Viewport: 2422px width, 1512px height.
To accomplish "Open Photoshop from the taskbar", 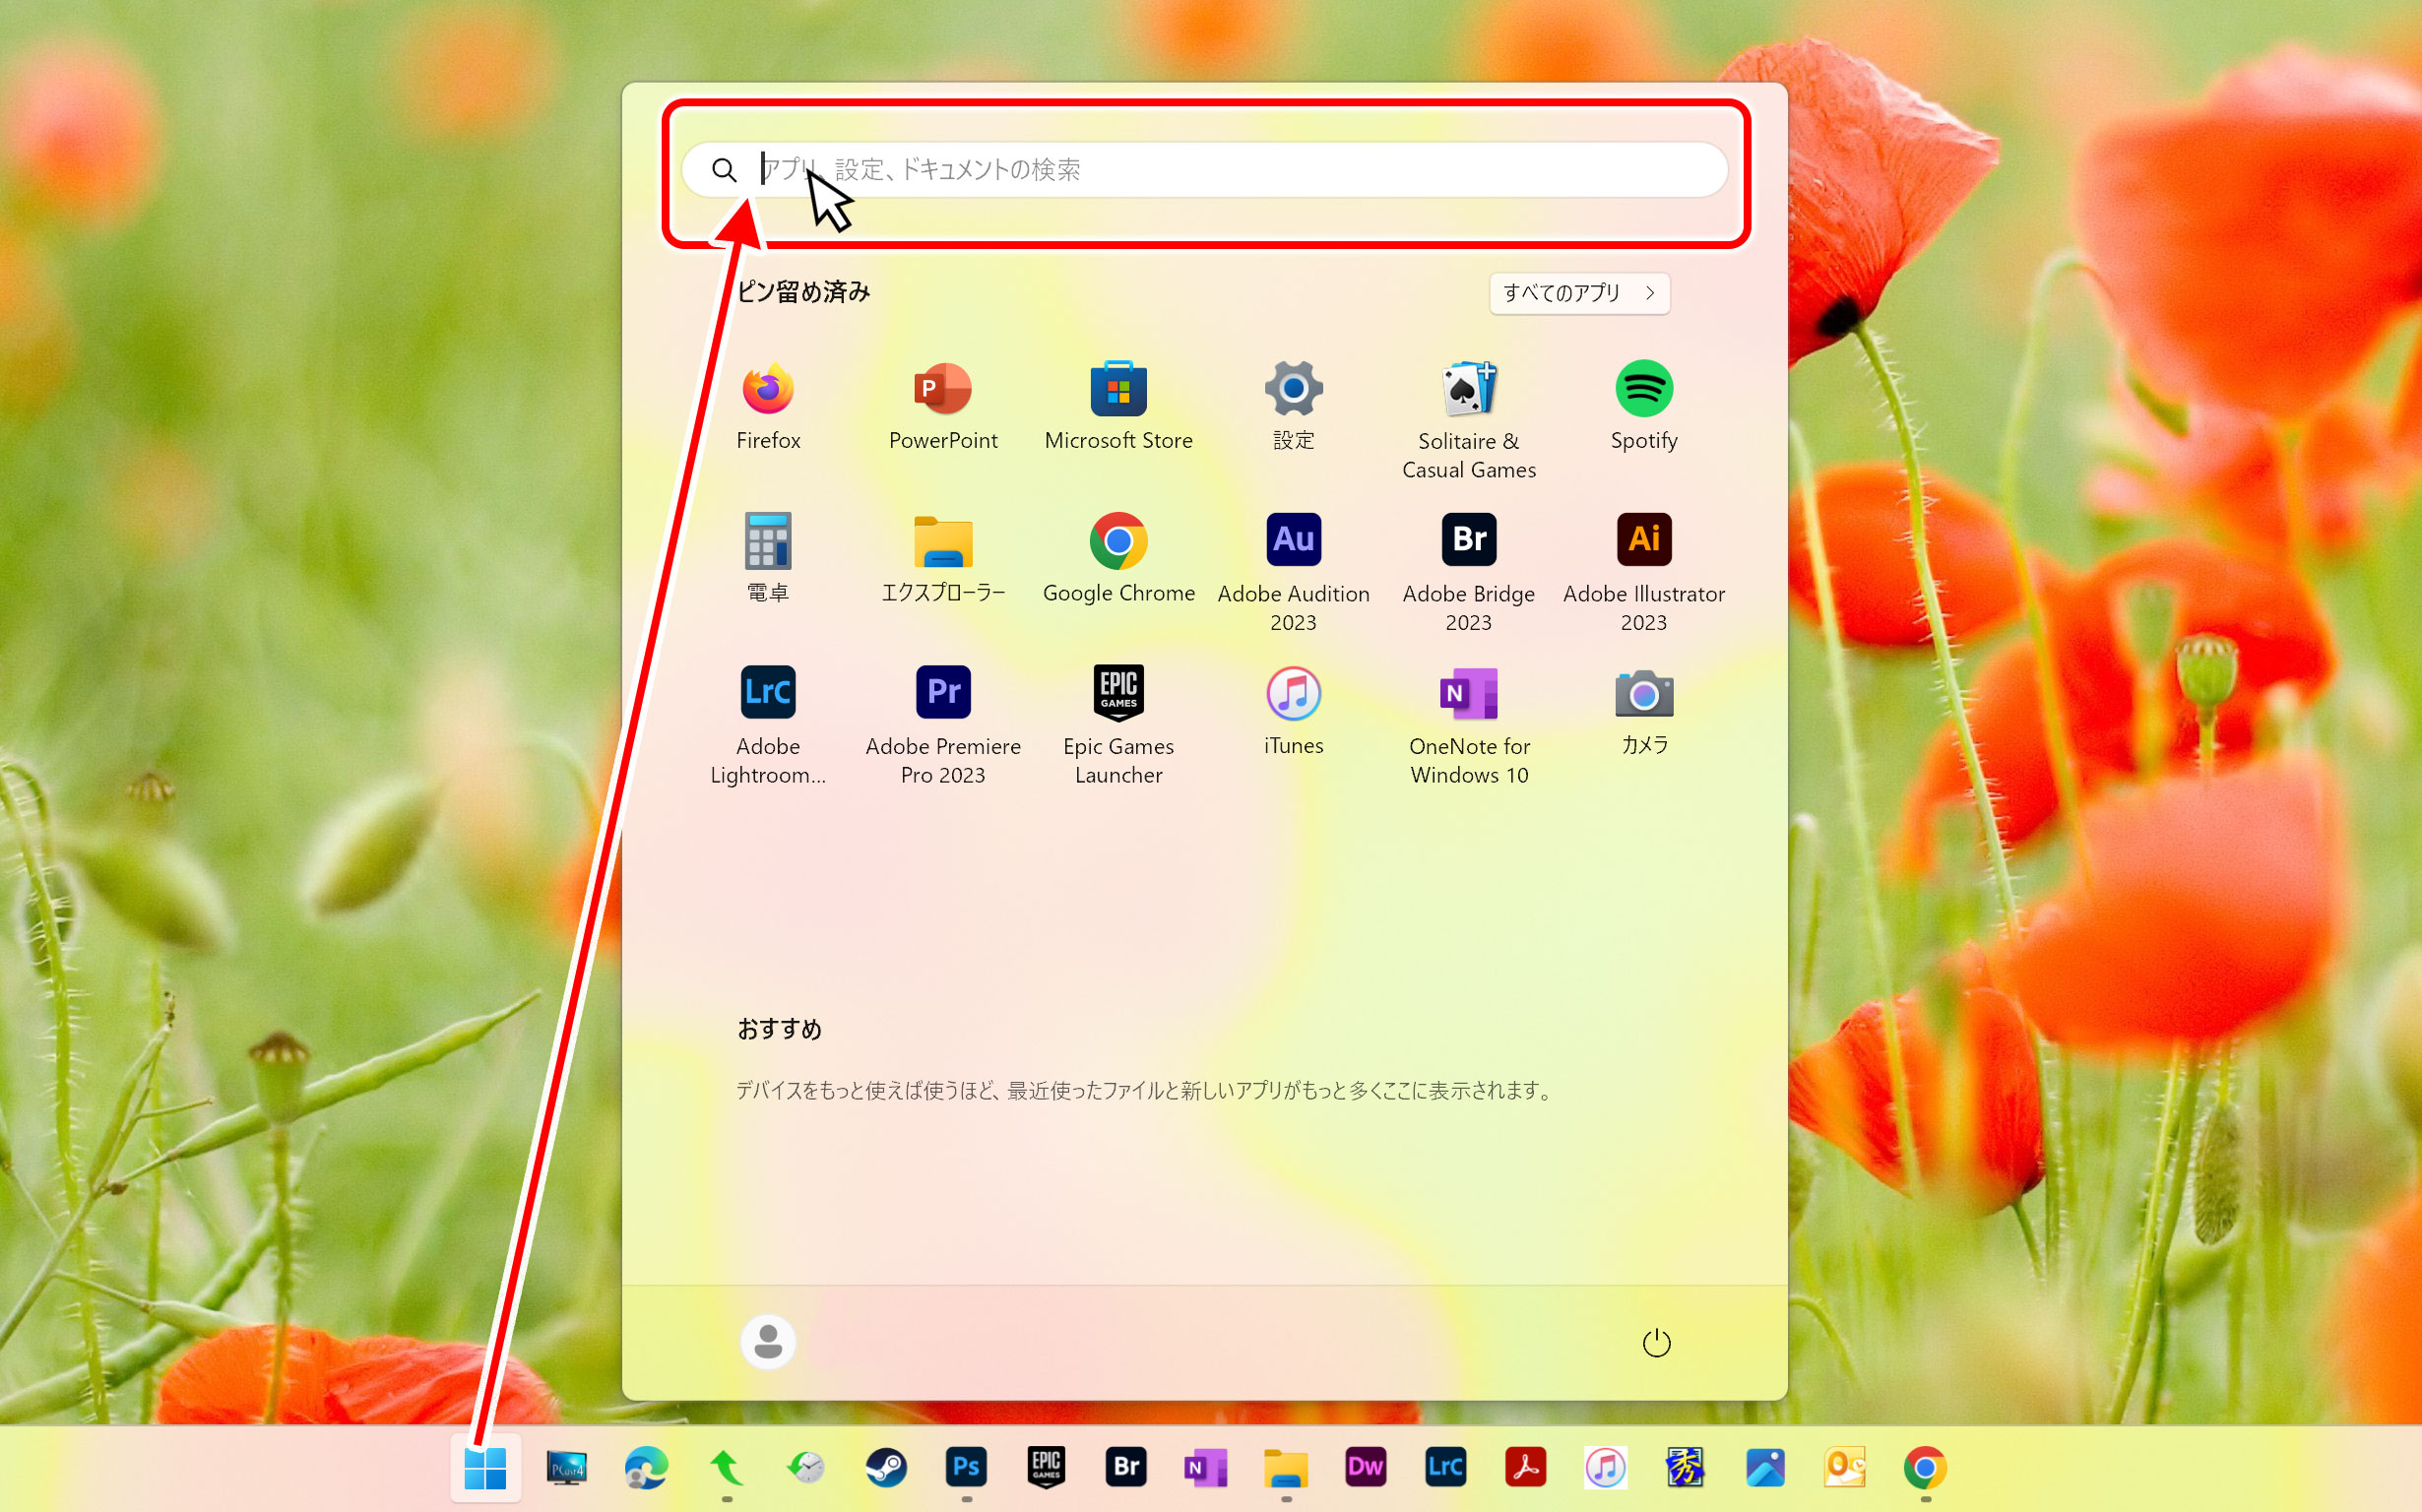I will coord(966,1467).
